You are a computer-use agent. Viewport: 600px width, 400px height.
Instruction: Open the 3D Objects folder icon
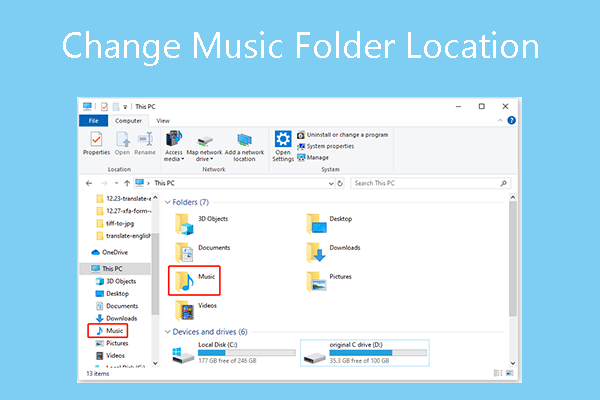[x=184, y=221]
